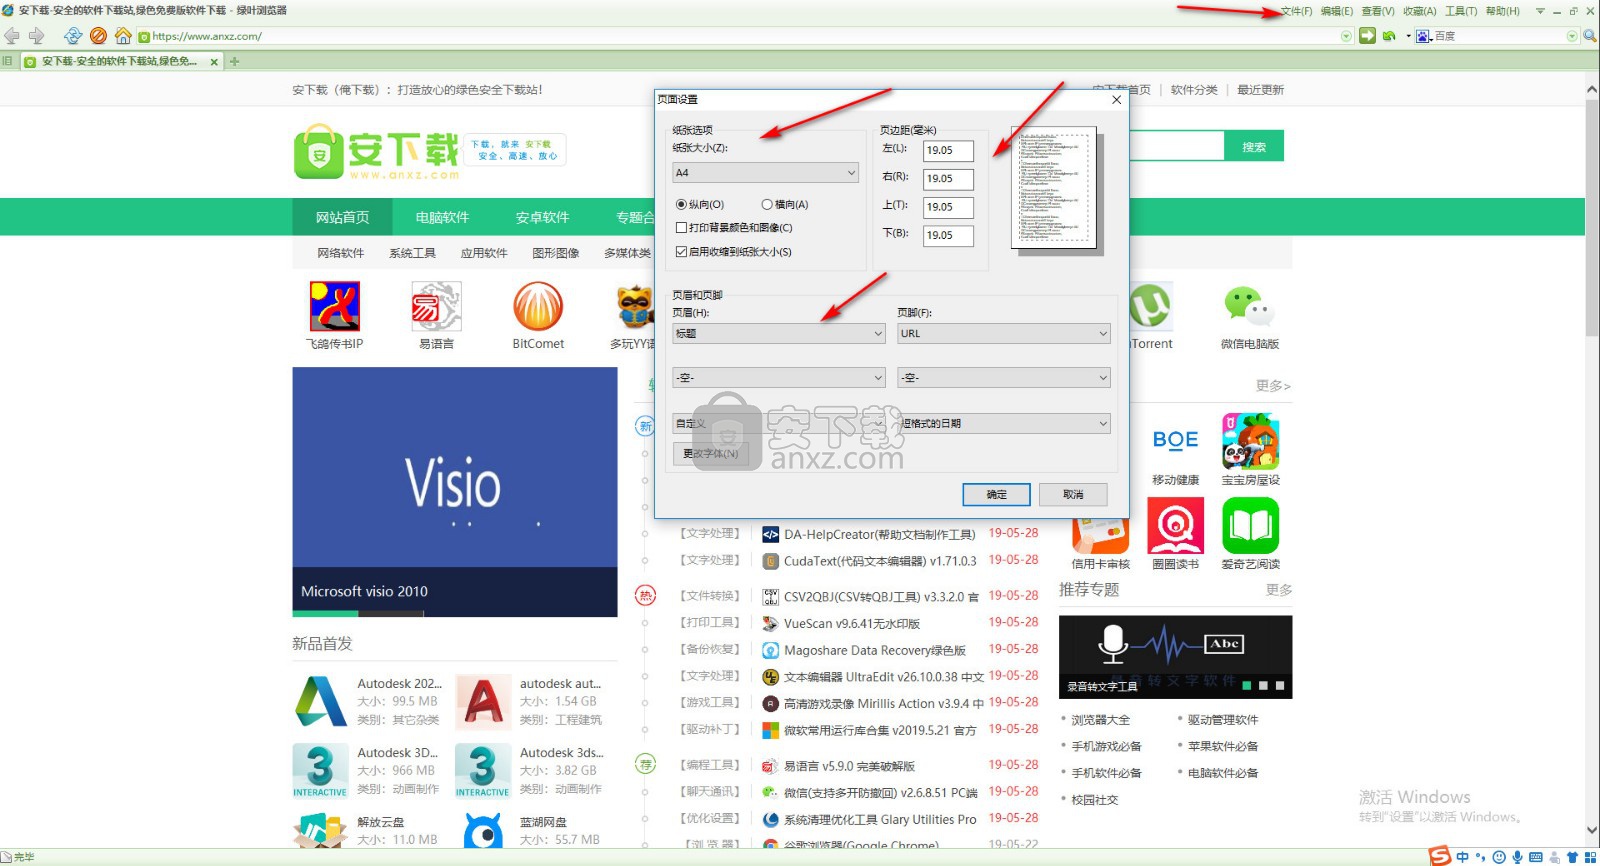Click the Sogou soft keyboard icon
The width and height of the screenshot is (1600, 866).
coord(1536,857)
